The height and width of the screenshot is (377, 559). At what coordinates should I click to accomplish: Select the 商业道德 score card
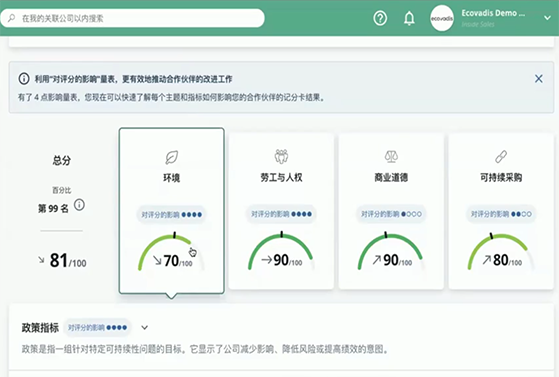(x=391, y=211)
